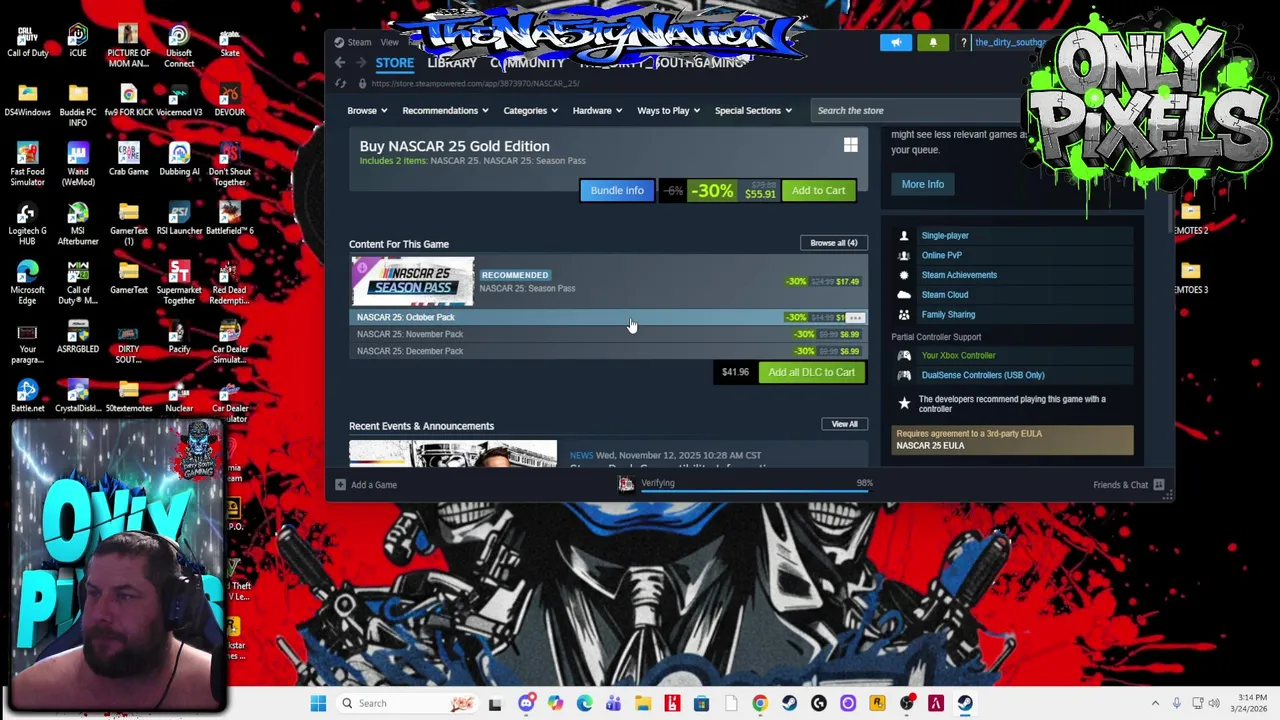Click Windows Start button
1280x720 pixels.
pos(318,703)
